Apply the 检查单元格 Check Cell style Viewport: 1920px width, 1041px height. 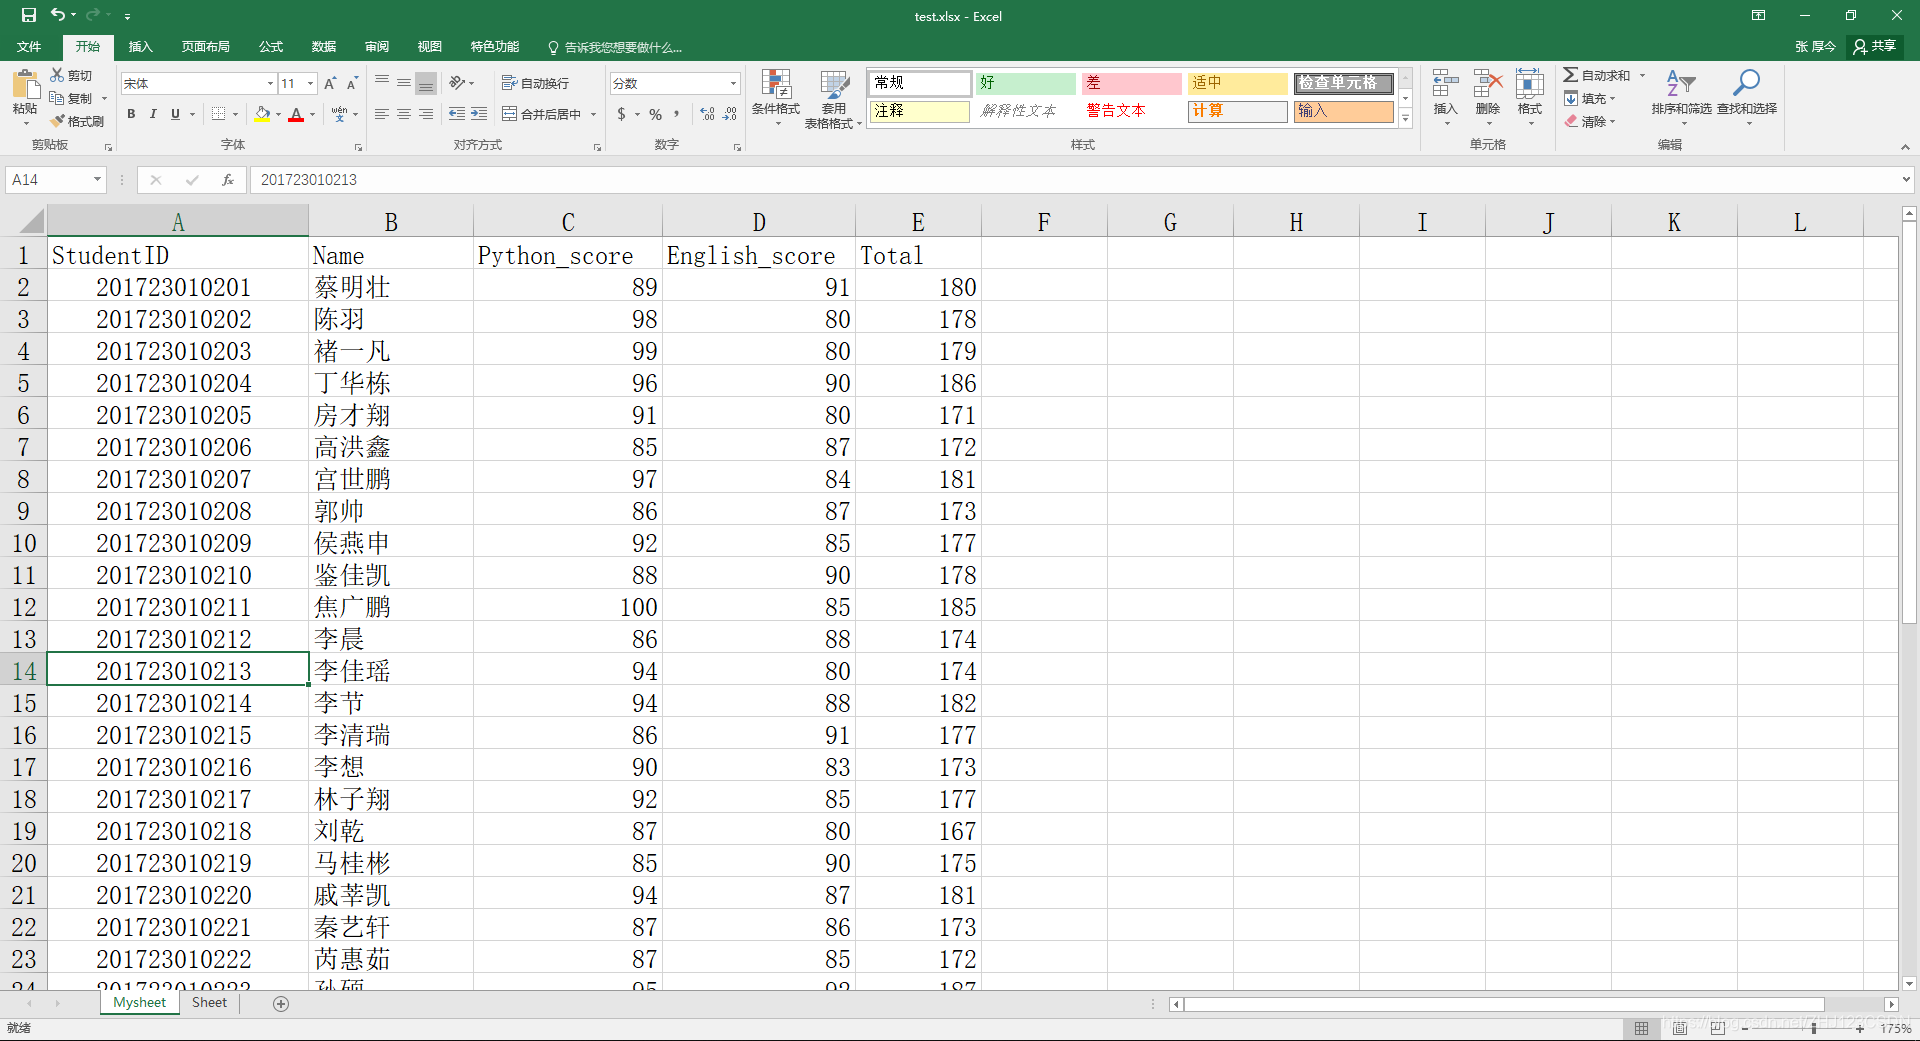pyautogui.click(x=1343, y=83)
